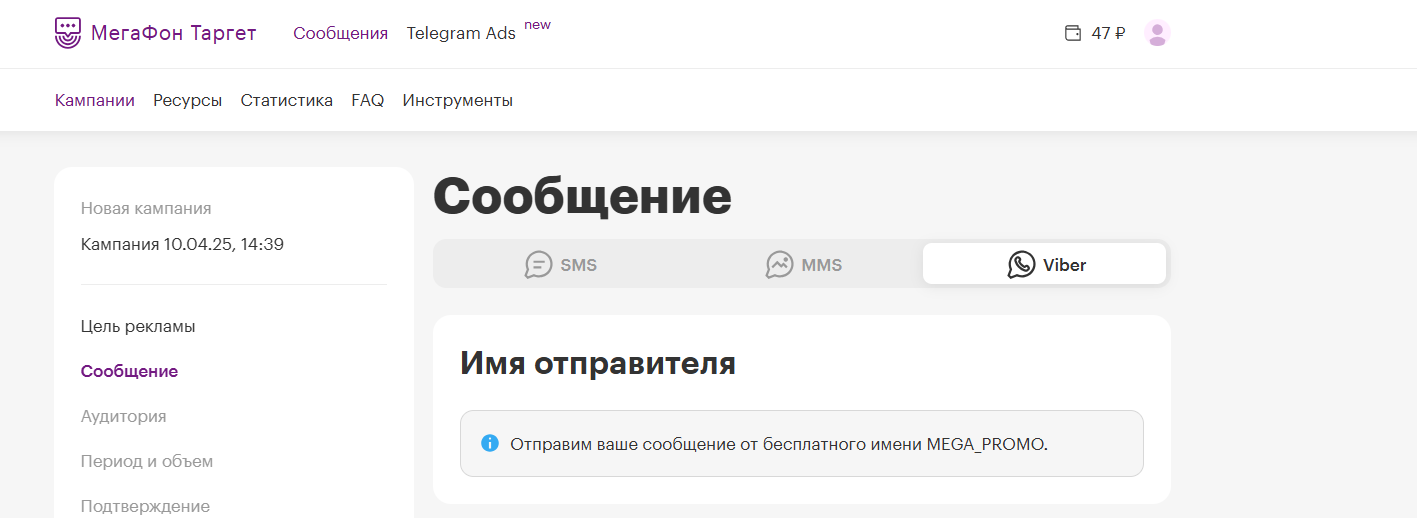The image size is (1417, 518).
Task: Click the 47 ₽ balance amount
Action: coord(1108,33)
